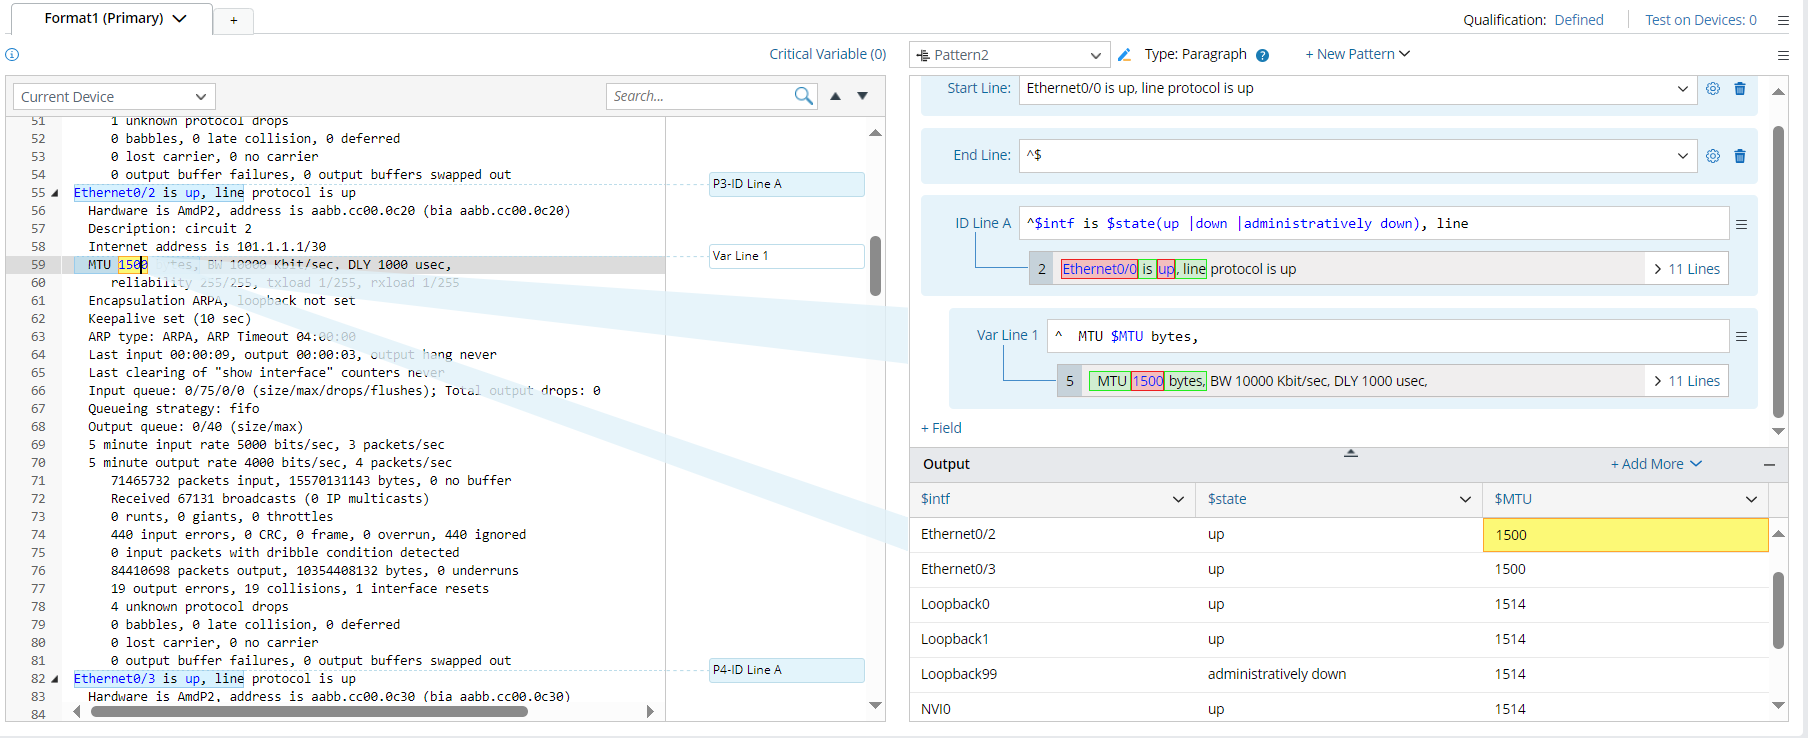Screen dimensions: 1808x738
Task: Open Paragraph type help question icon
Action: tap(1262, 56)
